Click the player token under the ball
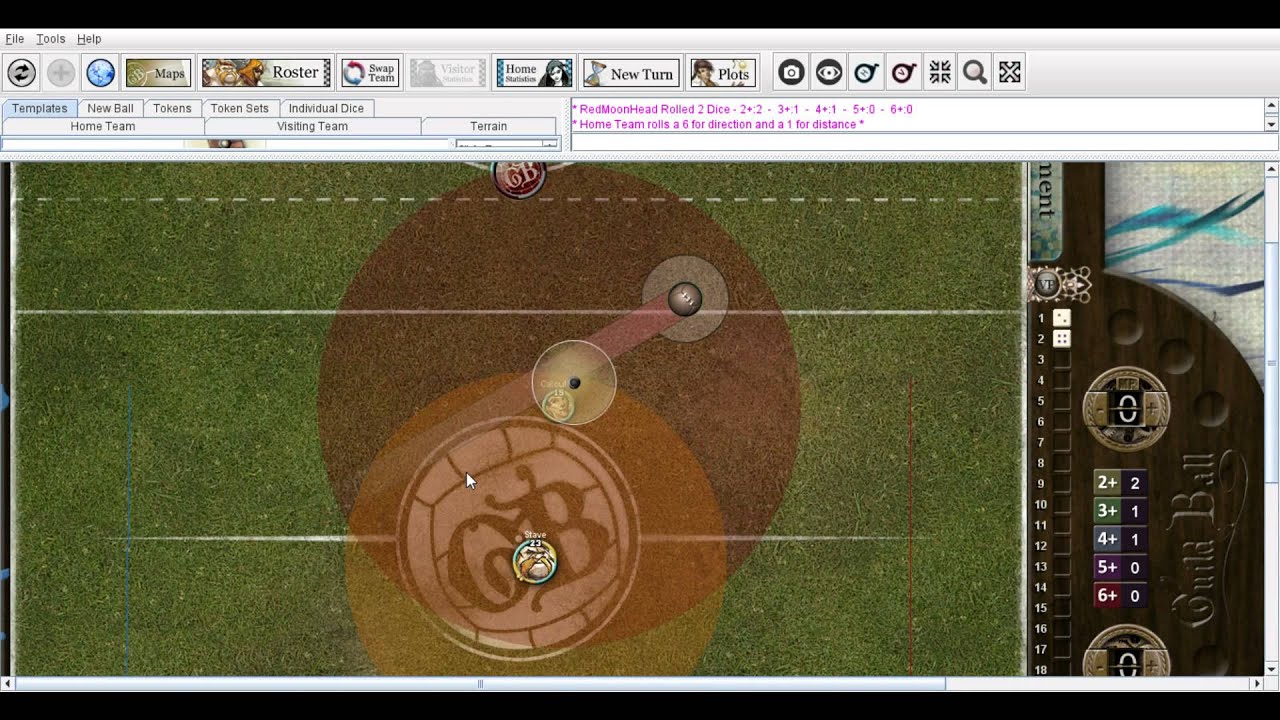Viewport: 1280px width, 720px height. coord(557,404)
